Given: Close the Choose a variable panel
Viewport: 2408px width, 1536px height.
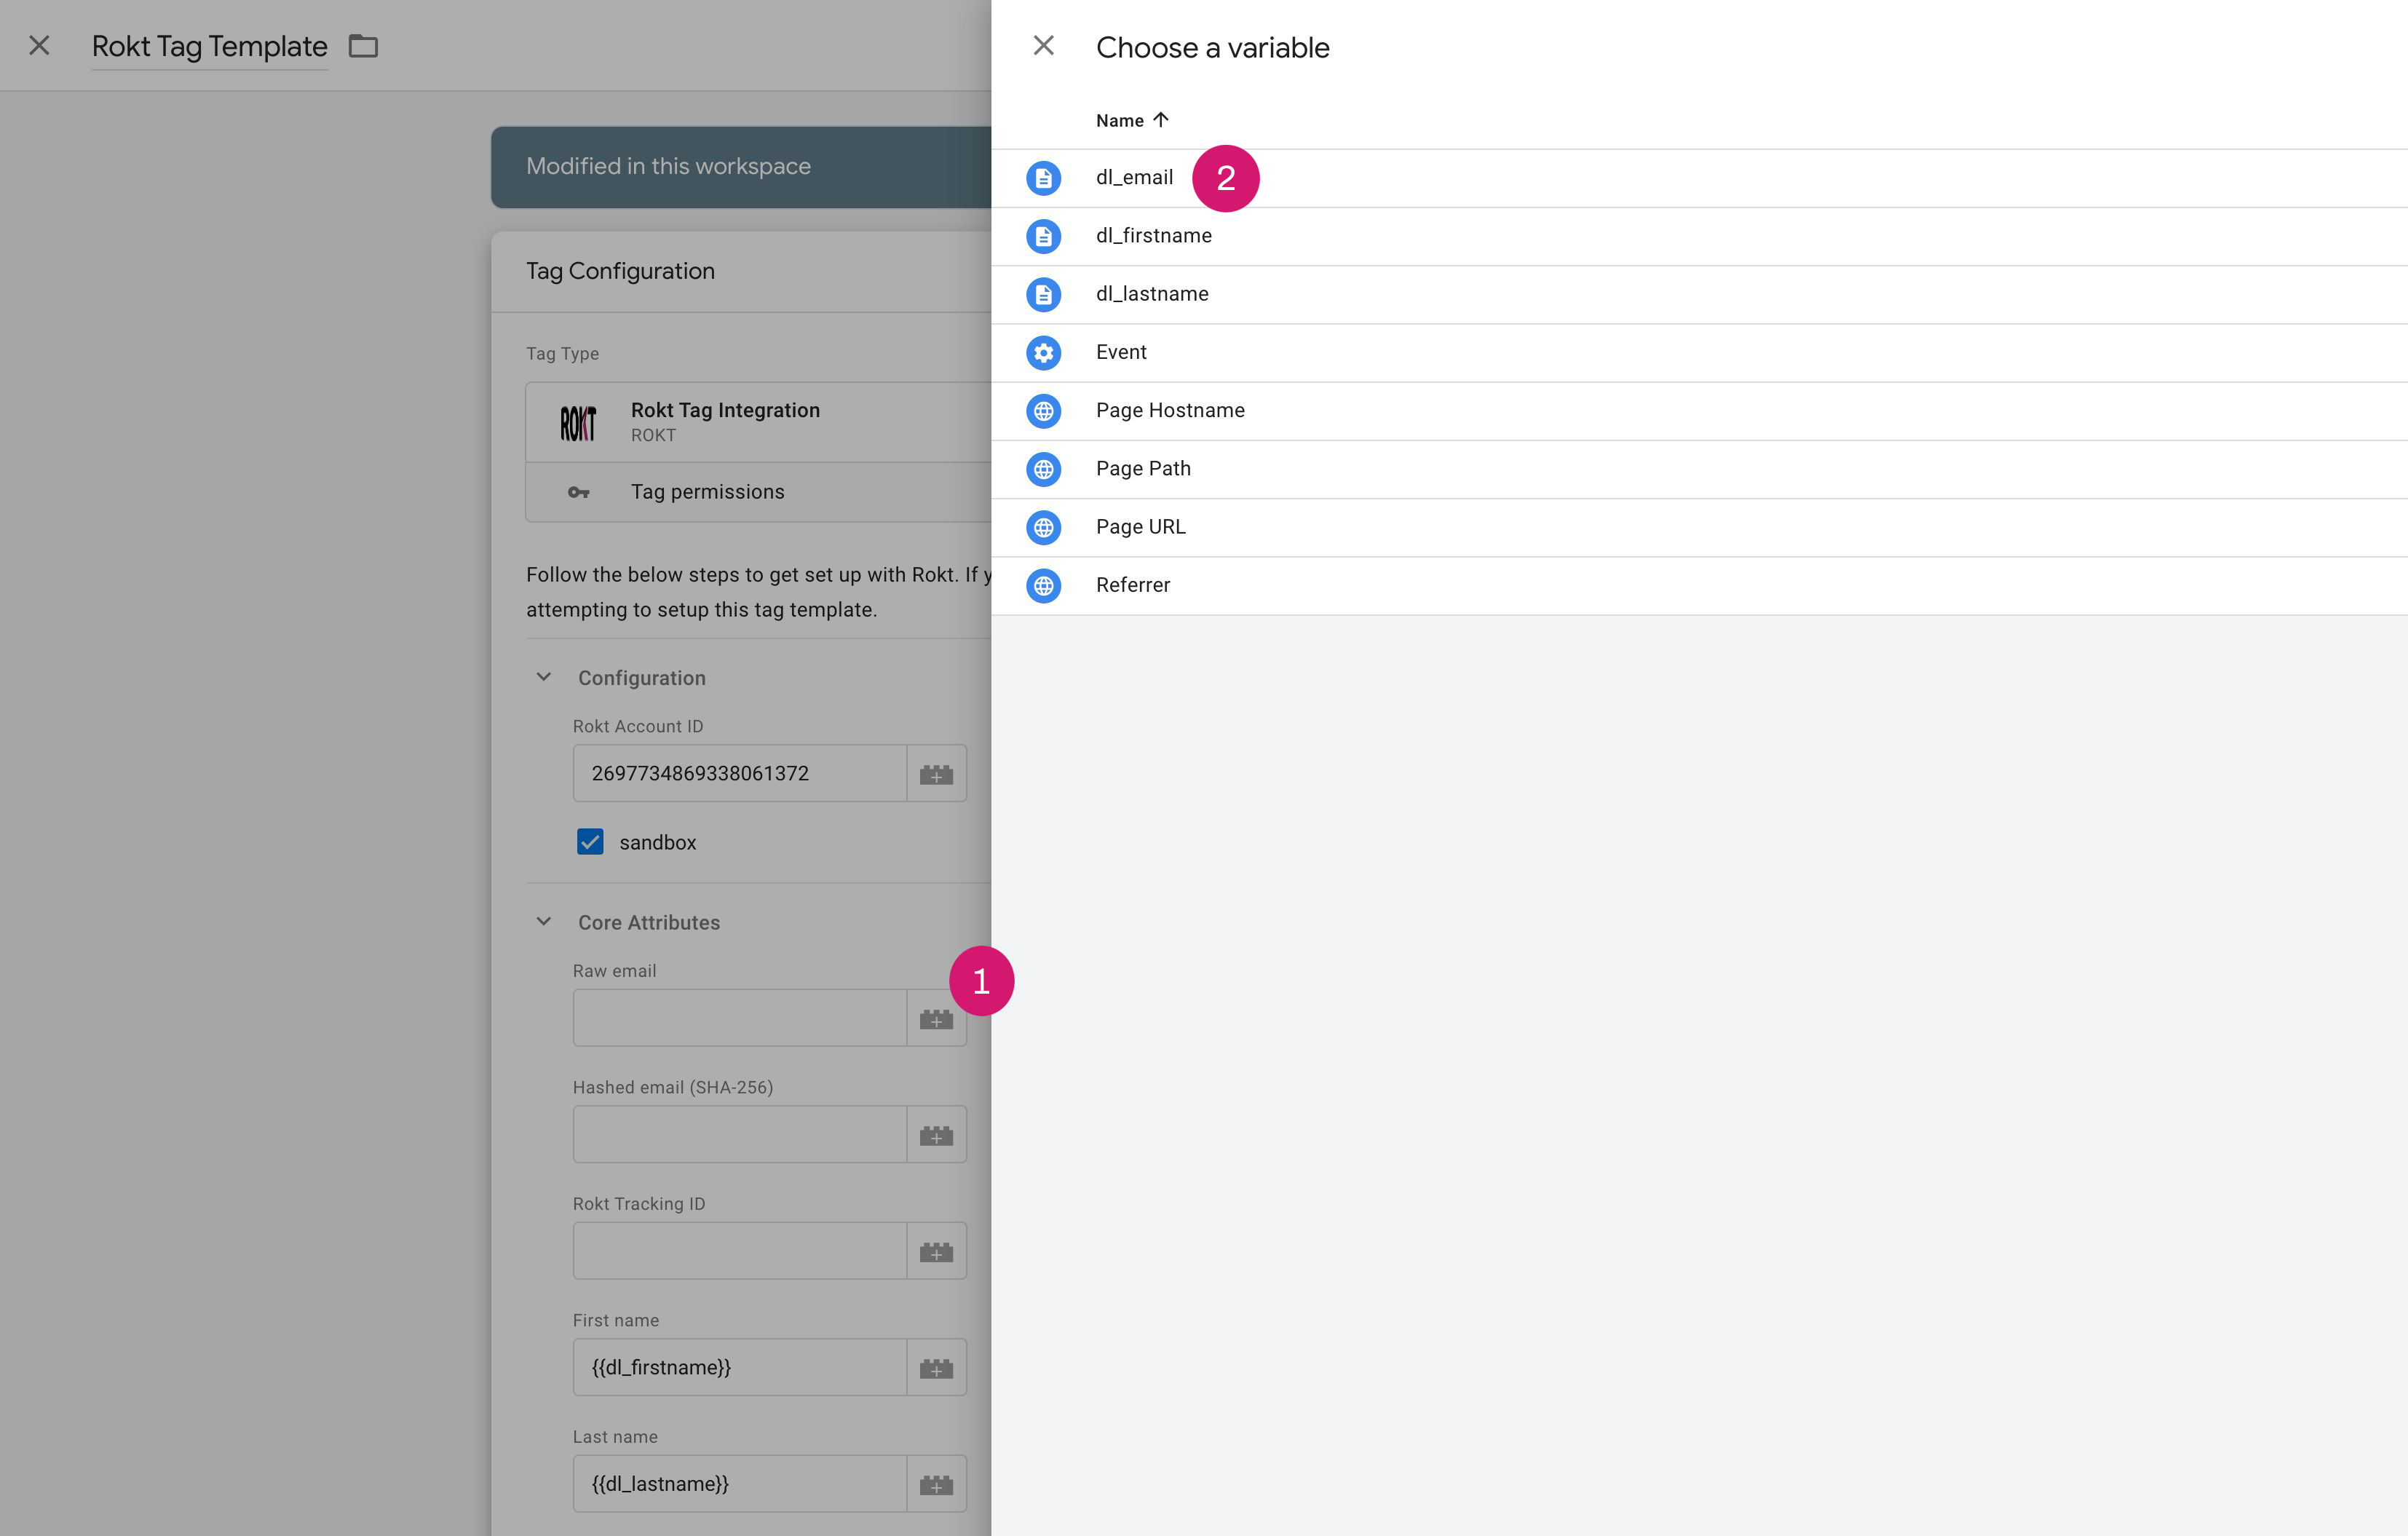Looking at the screenshot, I should [x=1043, y=46].
